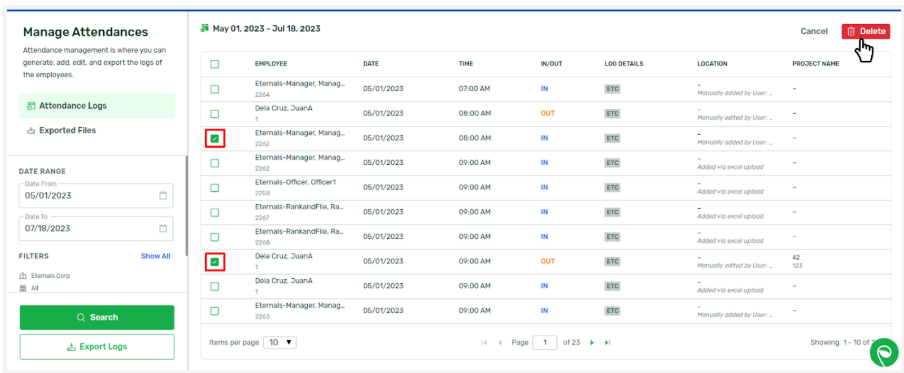Screen dimensions: 904x373
Task: Click the Eternals-Officer, Officer1 employee name
Action: click(x=295, y=182)
